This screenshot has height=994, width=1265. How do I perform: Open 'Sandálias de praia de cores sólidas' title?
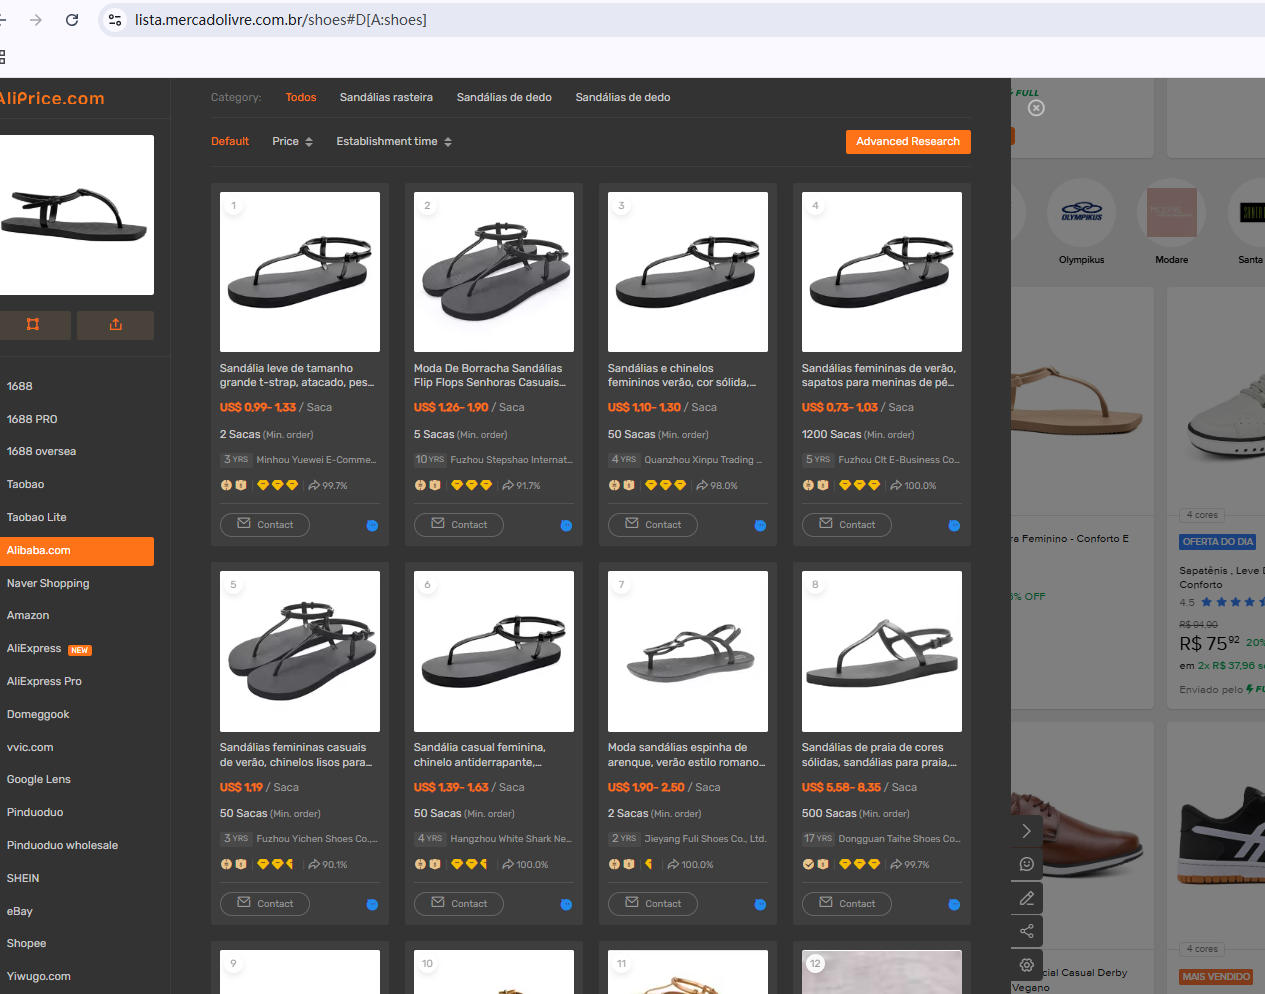click(x=879, y=754)
